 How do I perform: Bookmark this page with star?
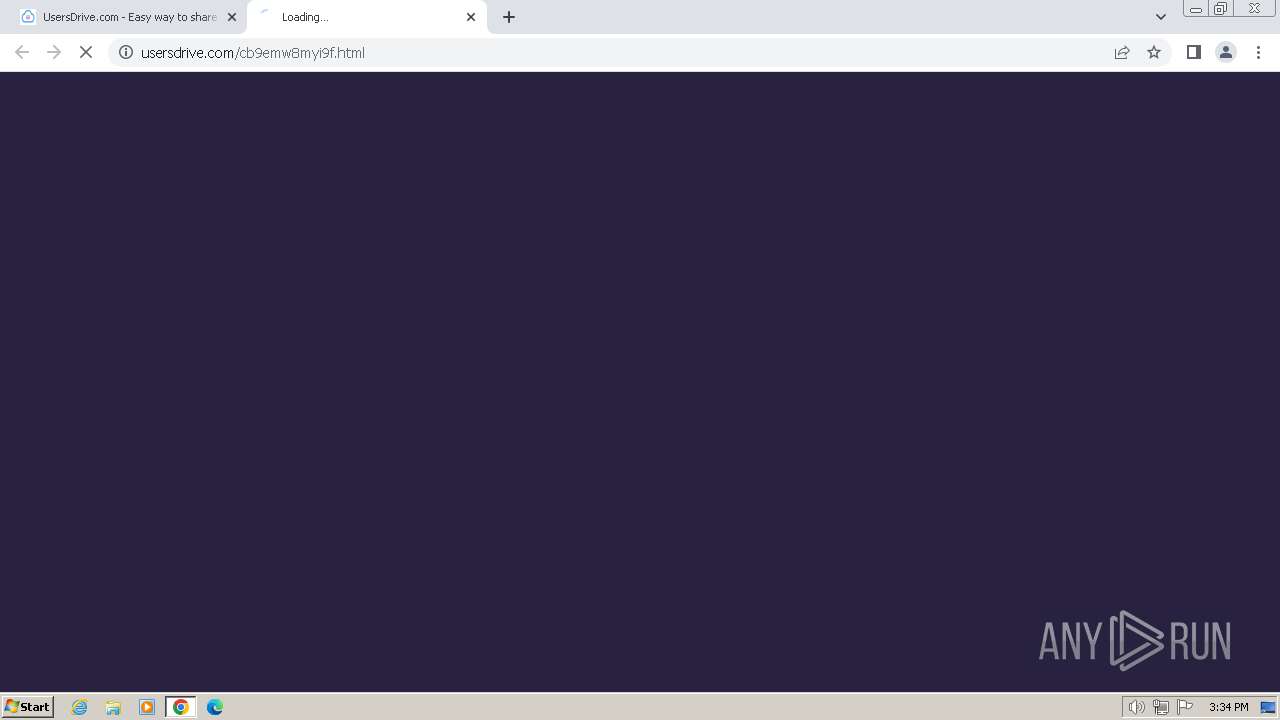pyautogui.click(x=1154, y=52)
